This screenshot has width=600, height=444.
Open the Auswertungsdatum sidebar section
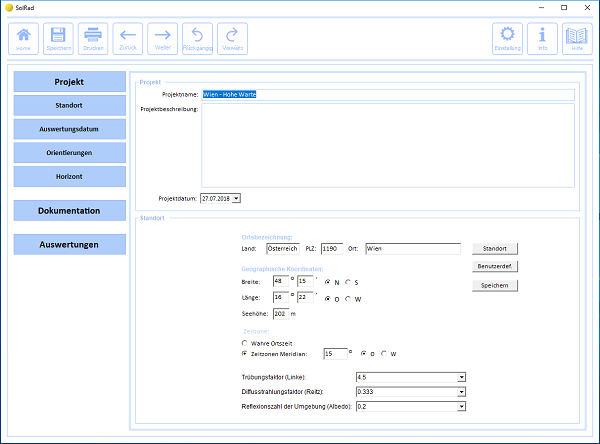click(x=69, y=129)
